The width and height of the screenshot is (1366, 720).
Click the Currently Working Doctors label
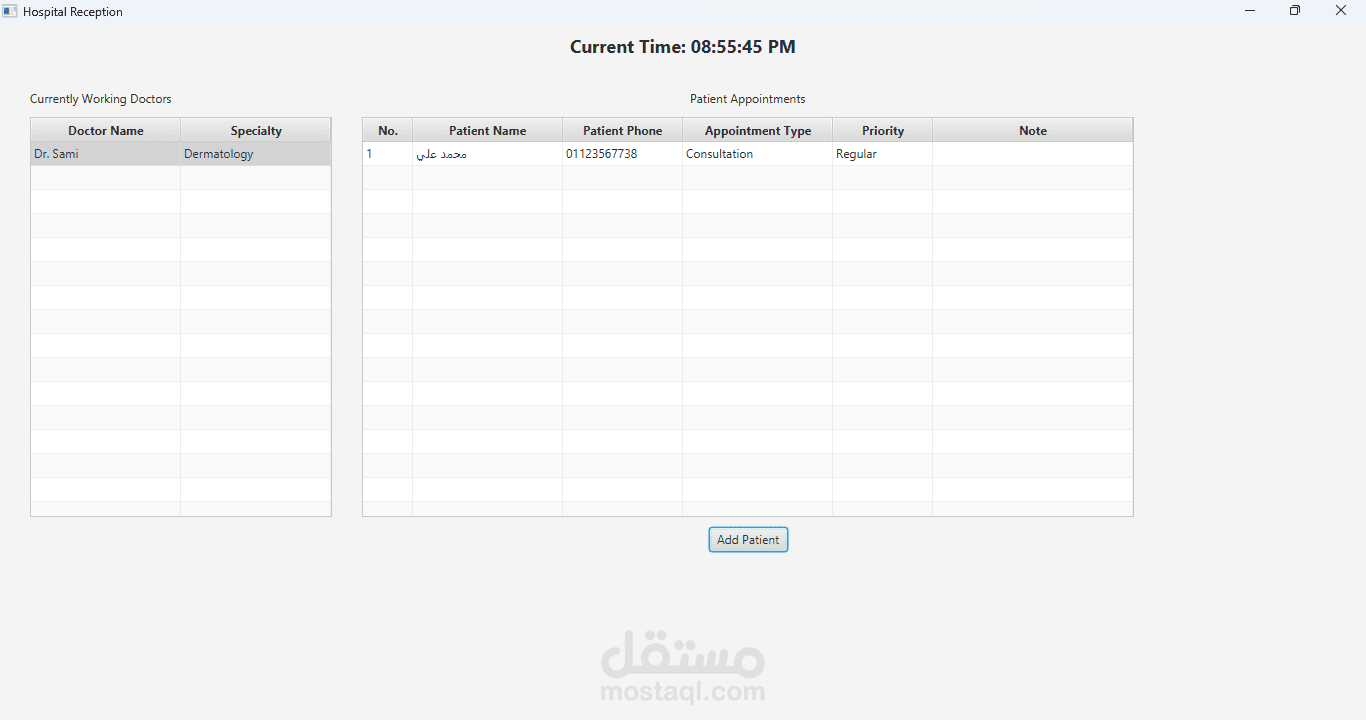point(101,99)
